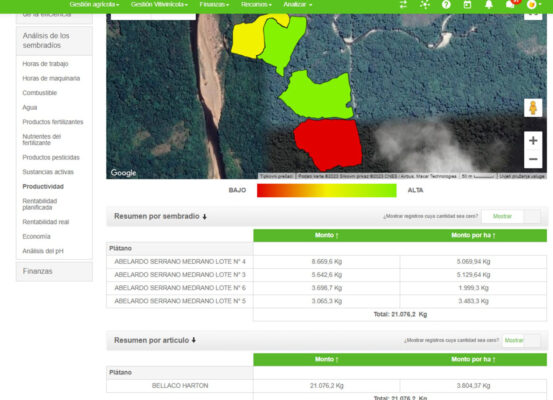Open Rentabilidad real report
This screenshot has width=553, height=400.
point(45,222)
